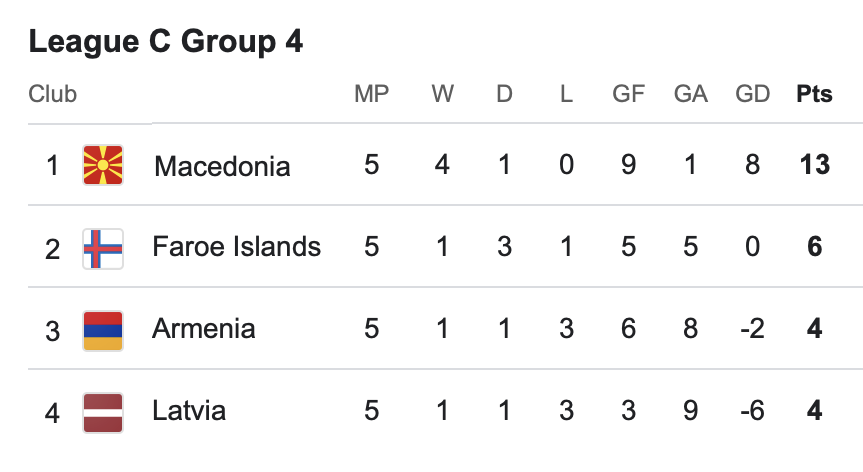Click the GA column header

click(690, 95)
